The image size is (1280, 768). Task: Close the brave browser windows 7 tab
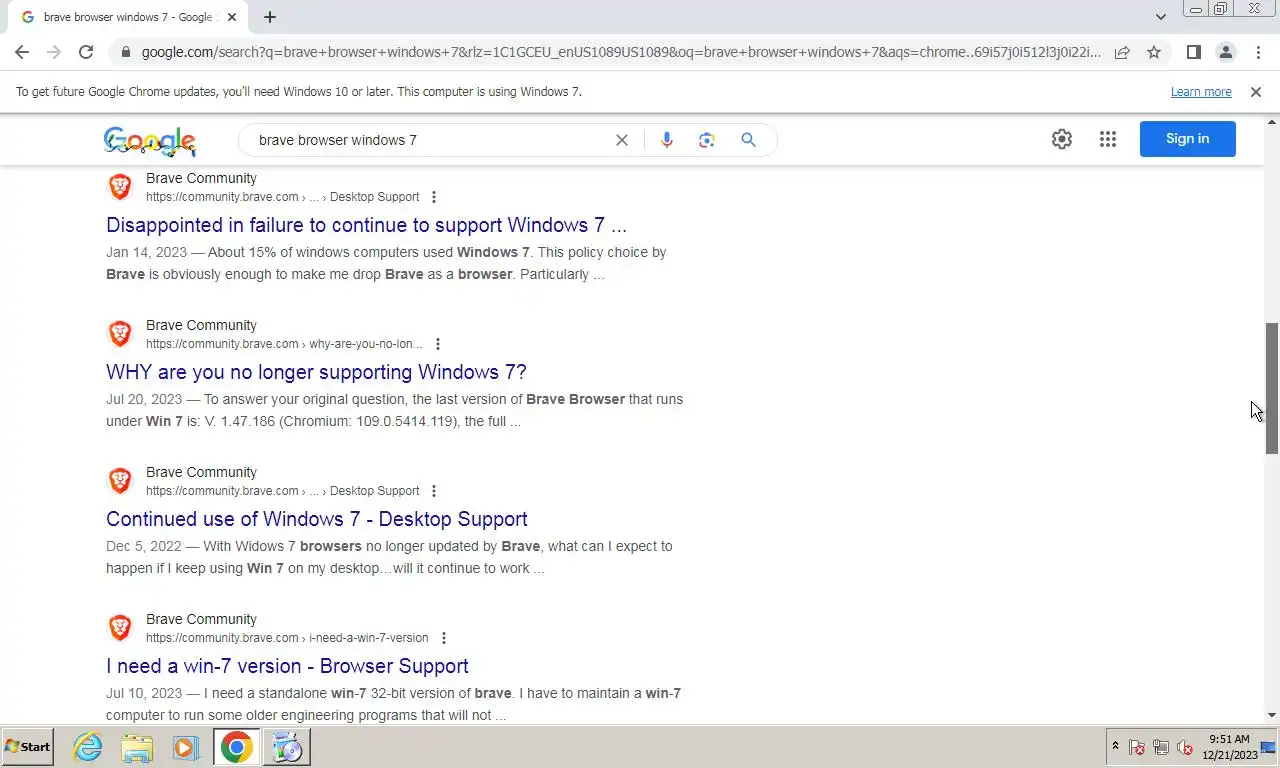pyautogui.click(x=232, y=17)
